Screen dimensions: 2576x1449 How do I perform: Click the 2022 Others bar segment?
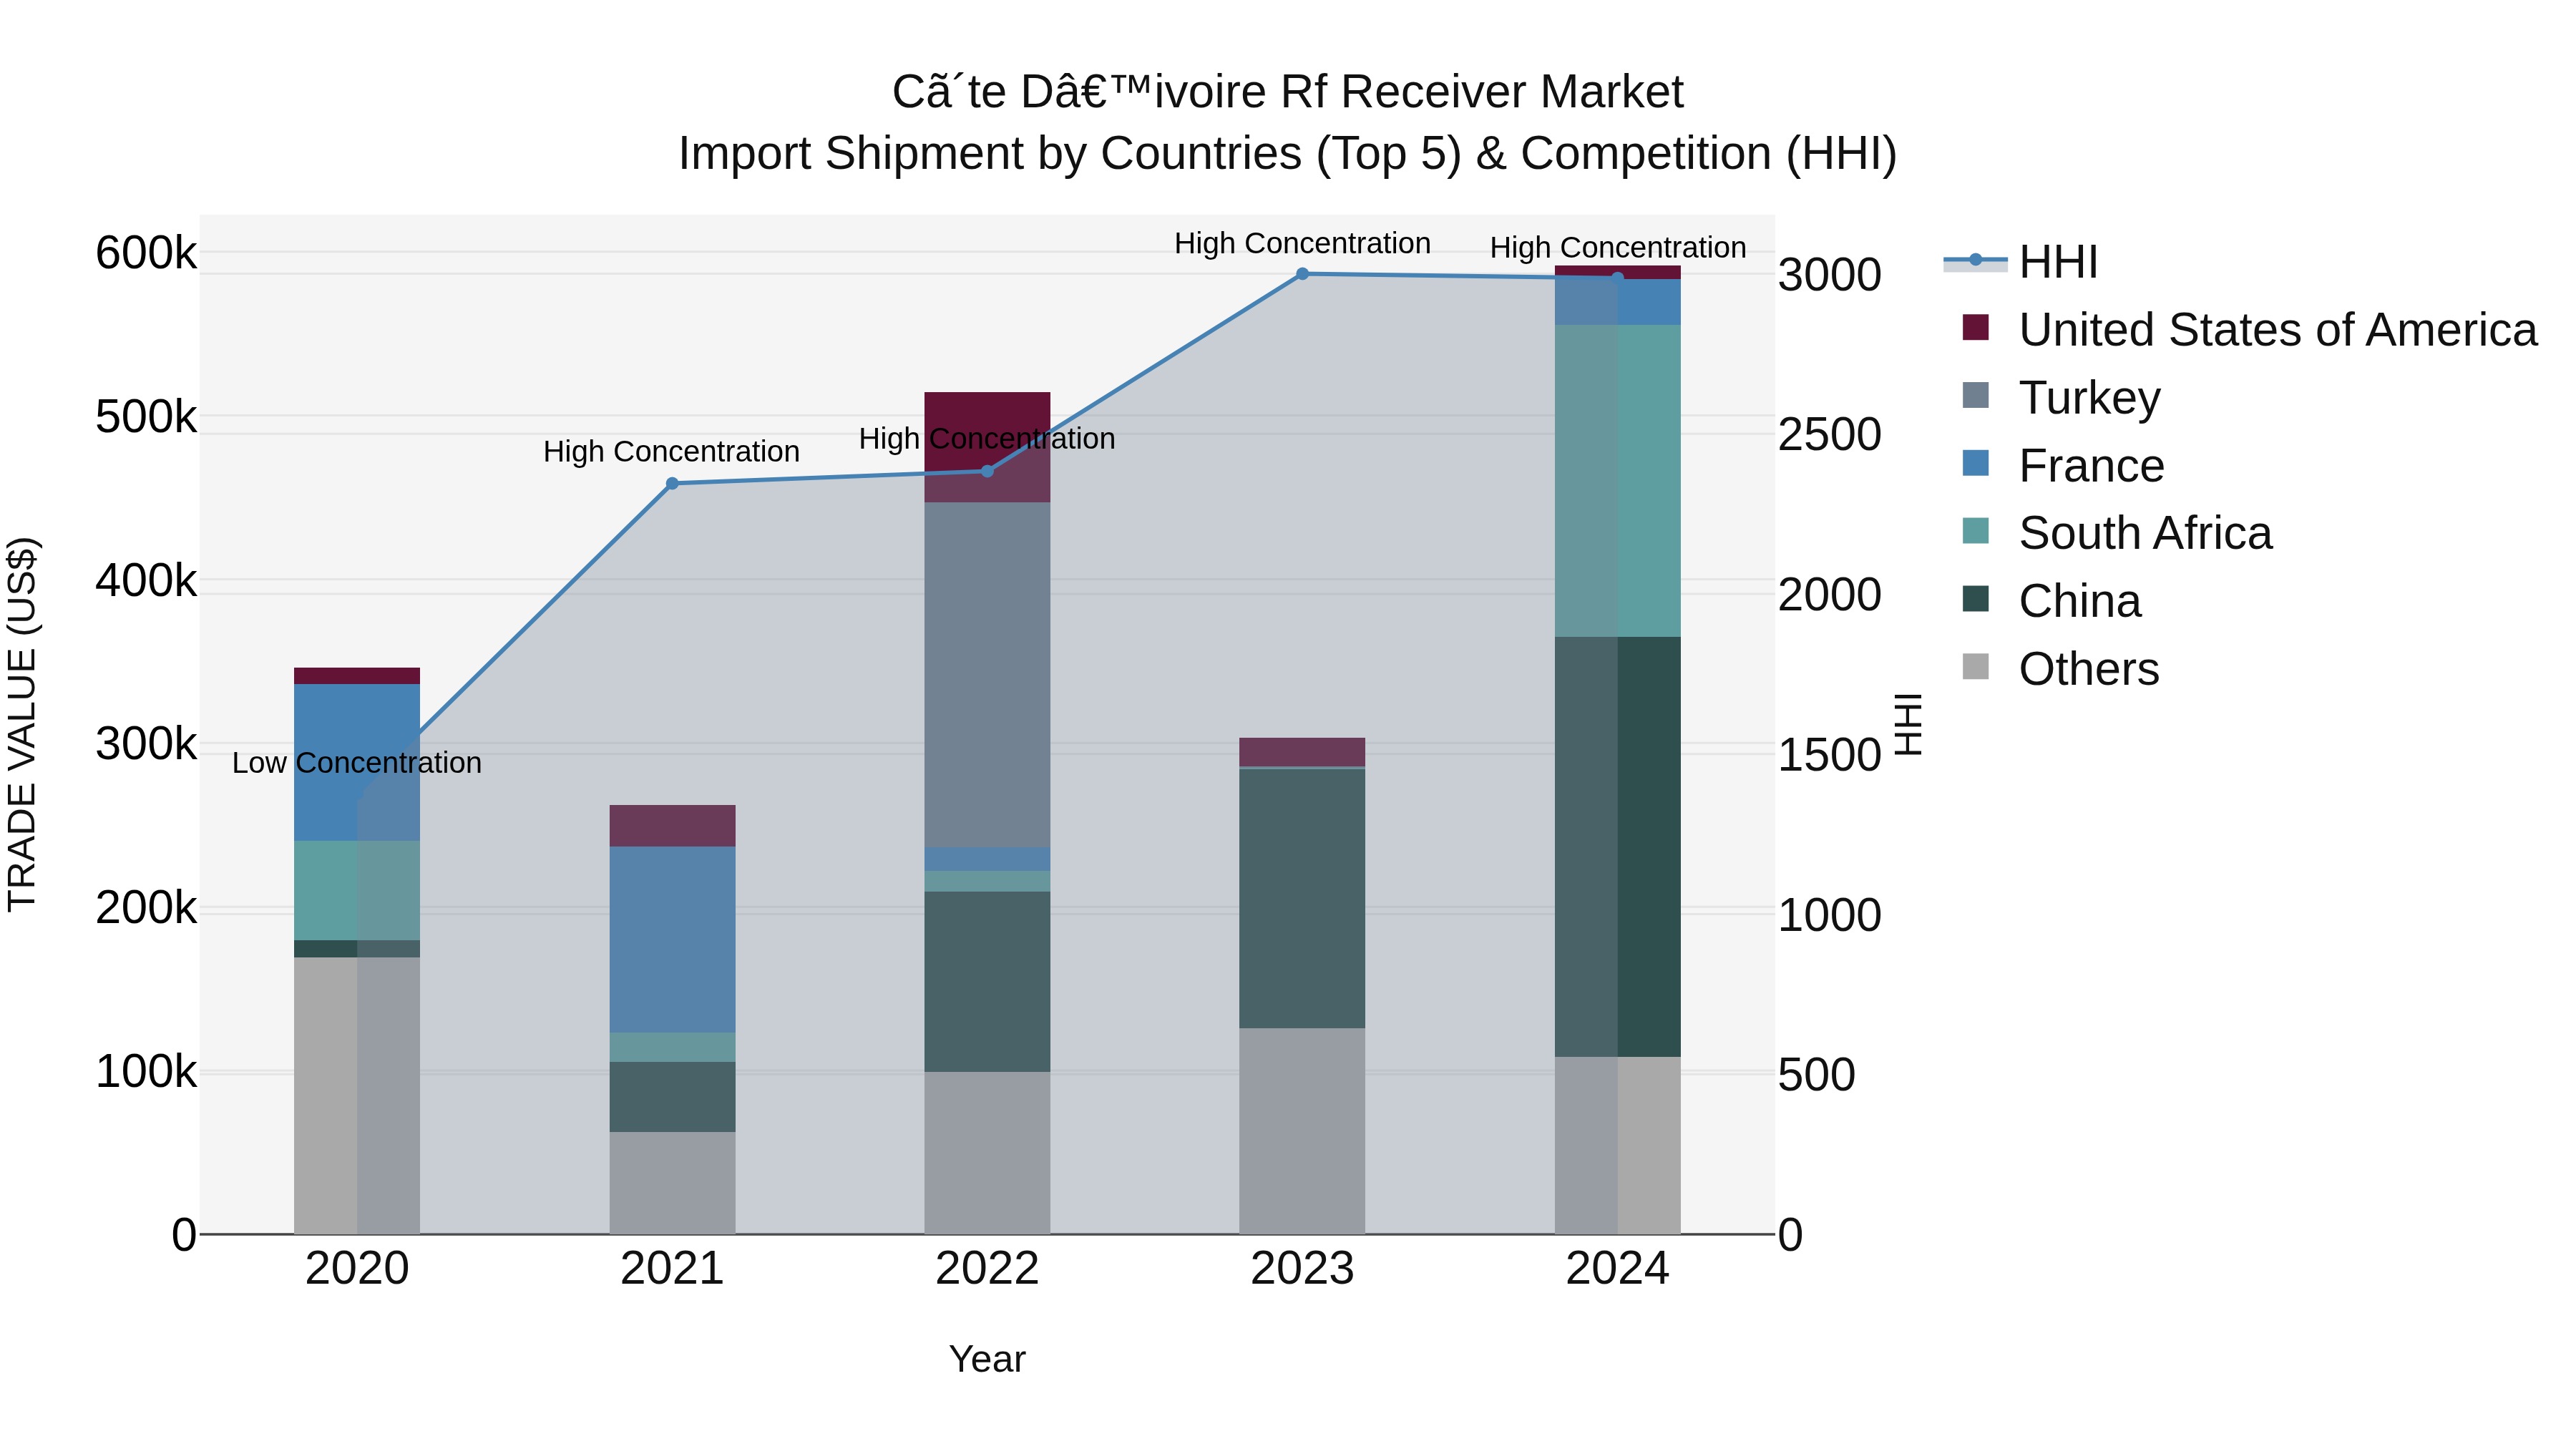coord(987,1153)
